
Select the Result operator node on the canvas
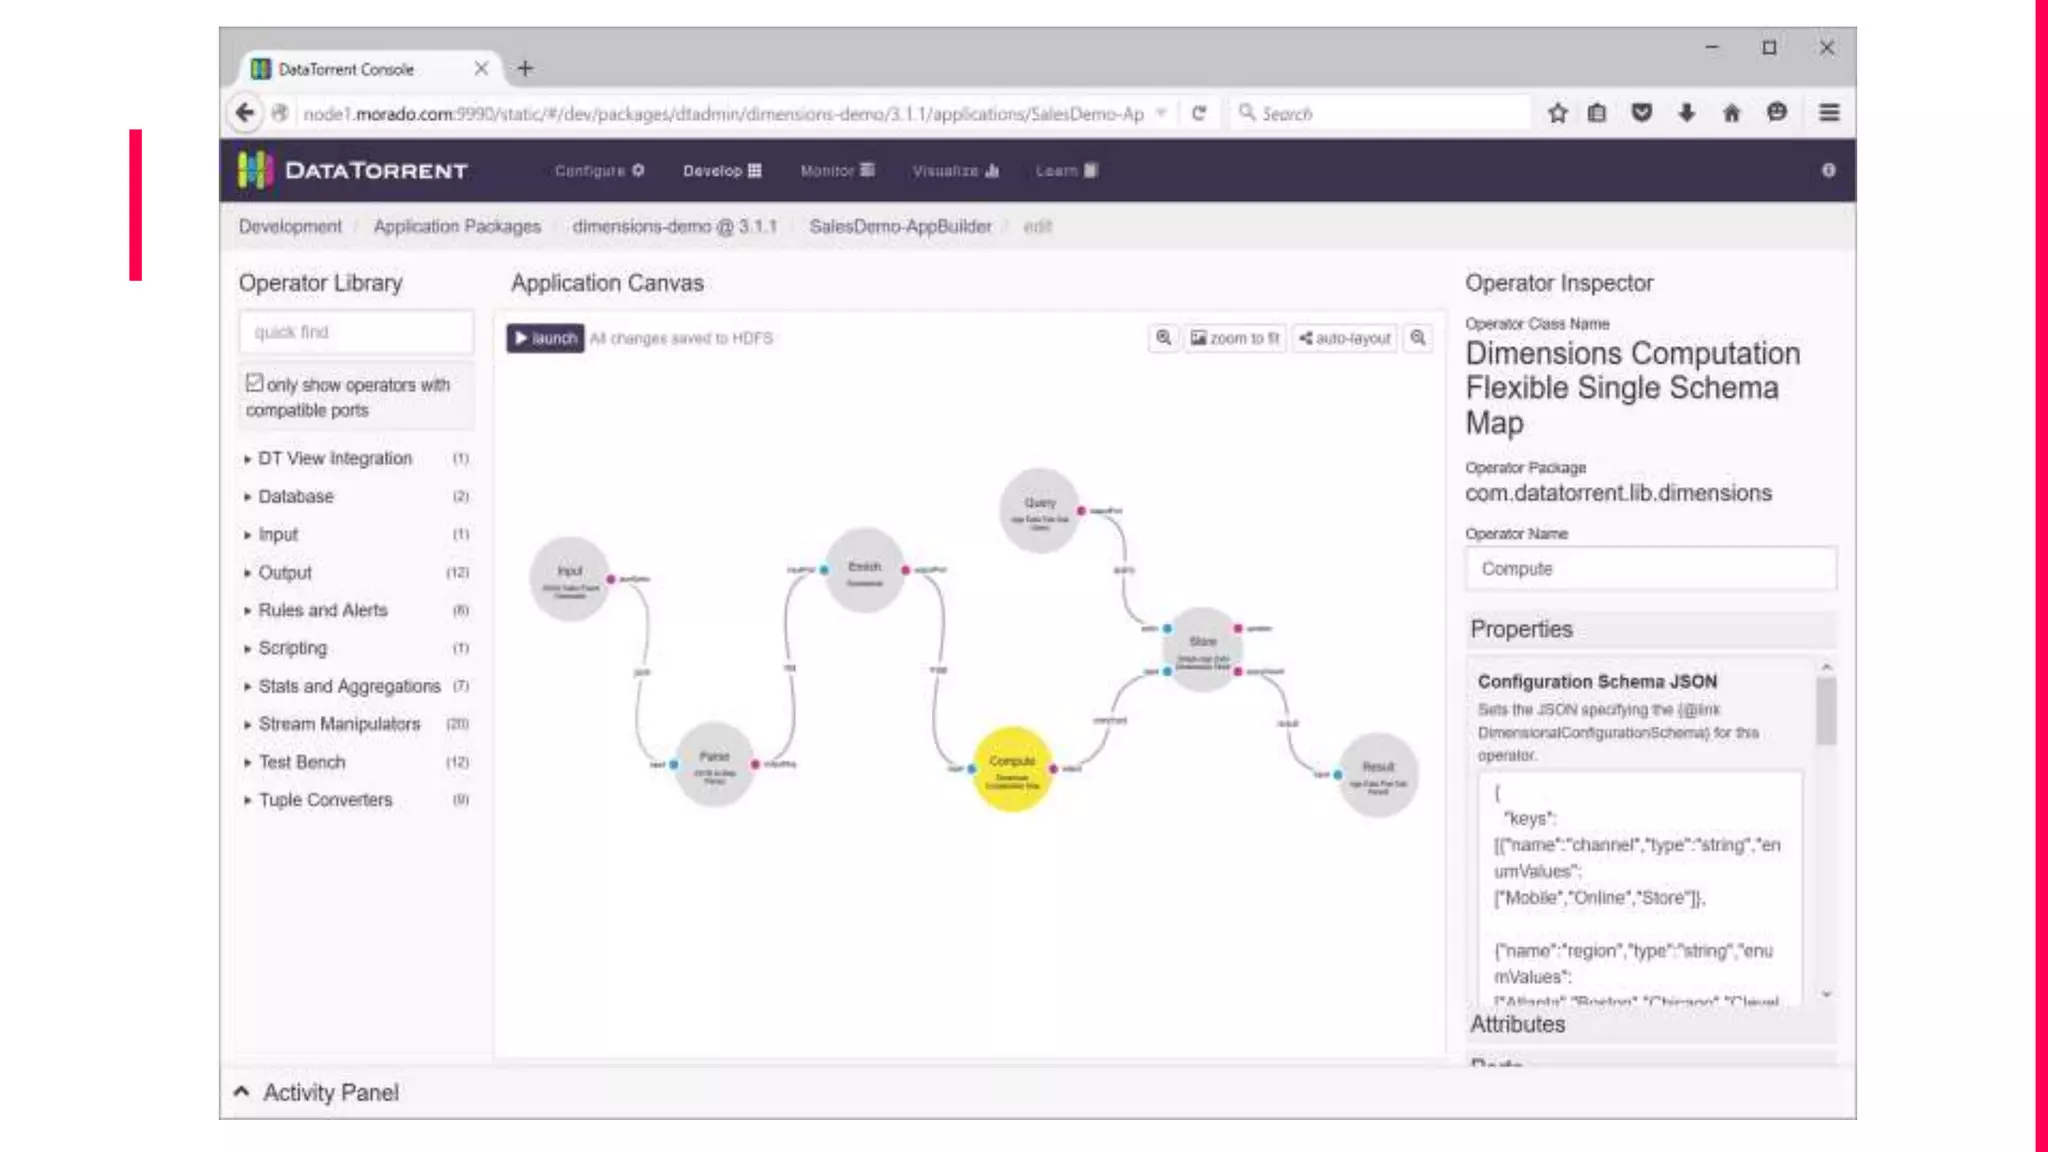click(x=1378, y=775)
